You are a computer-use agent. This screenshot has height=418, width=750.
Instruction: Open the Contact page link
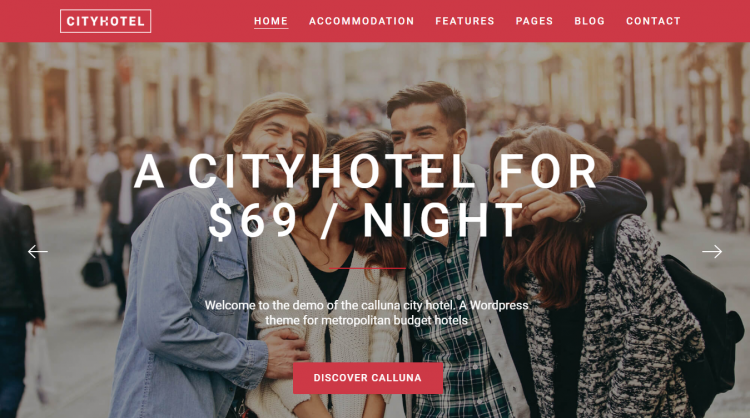653,21
